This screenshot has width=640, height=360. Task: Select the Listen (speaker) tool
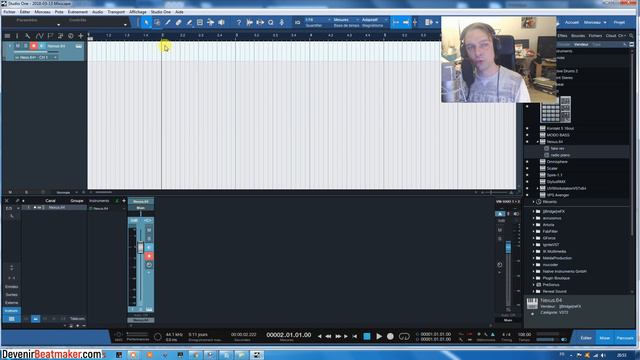[x=221, y=22]
